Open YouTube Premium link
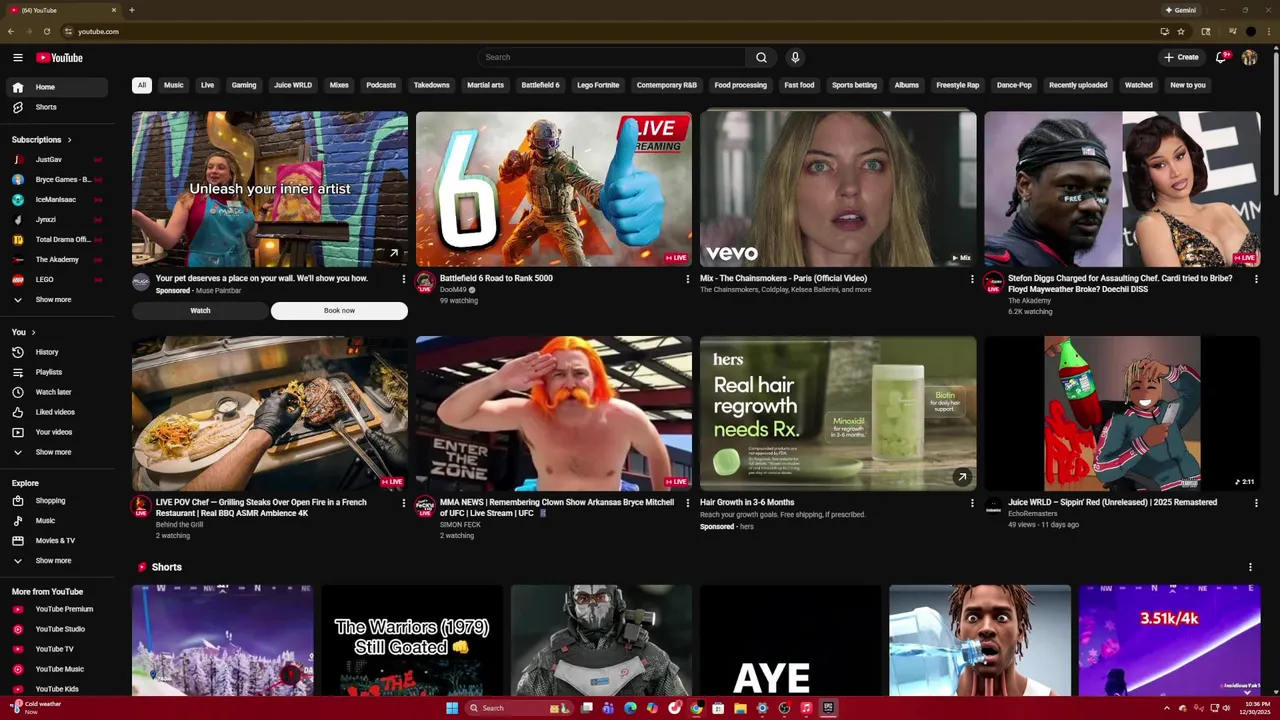Screen dimensions: 1280x720 pyautogui.click(x=57, y=609)
